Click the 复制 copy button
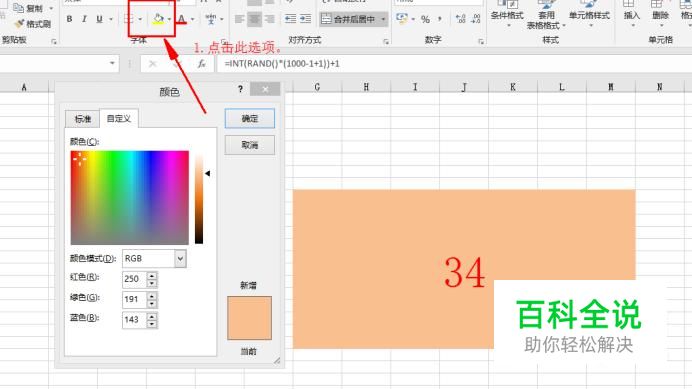The height and width of the screenshot is (389, 692). [x=28, y=8]
